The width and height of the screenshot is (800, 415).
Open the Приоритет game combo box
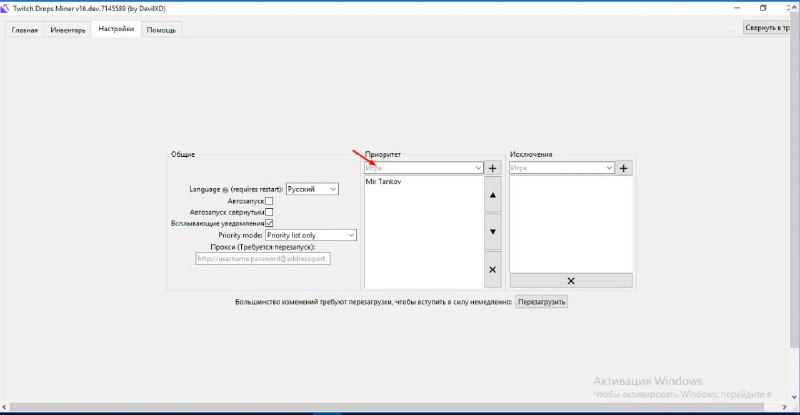(424, 168)
